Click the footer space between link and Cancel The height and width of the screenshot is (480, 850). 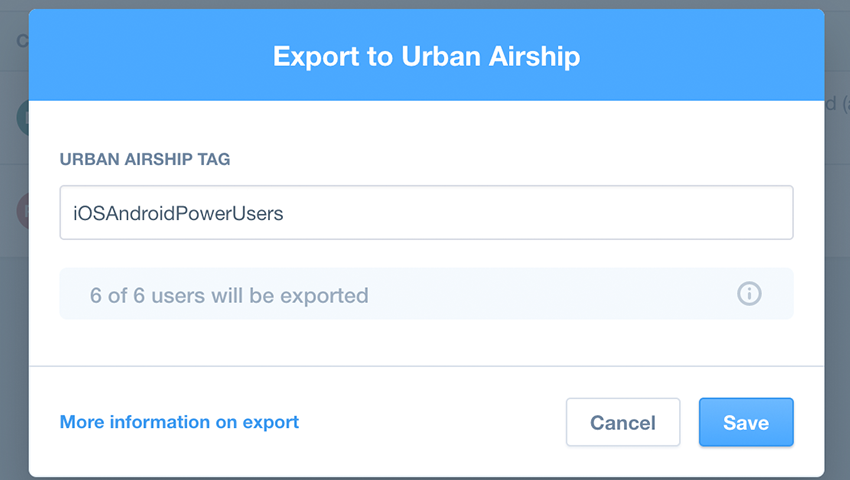coord(430,422)
